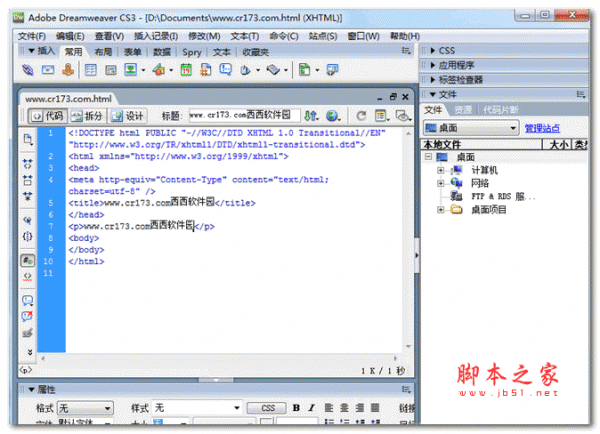Refresh design view icon

click(x=361, y=115)
